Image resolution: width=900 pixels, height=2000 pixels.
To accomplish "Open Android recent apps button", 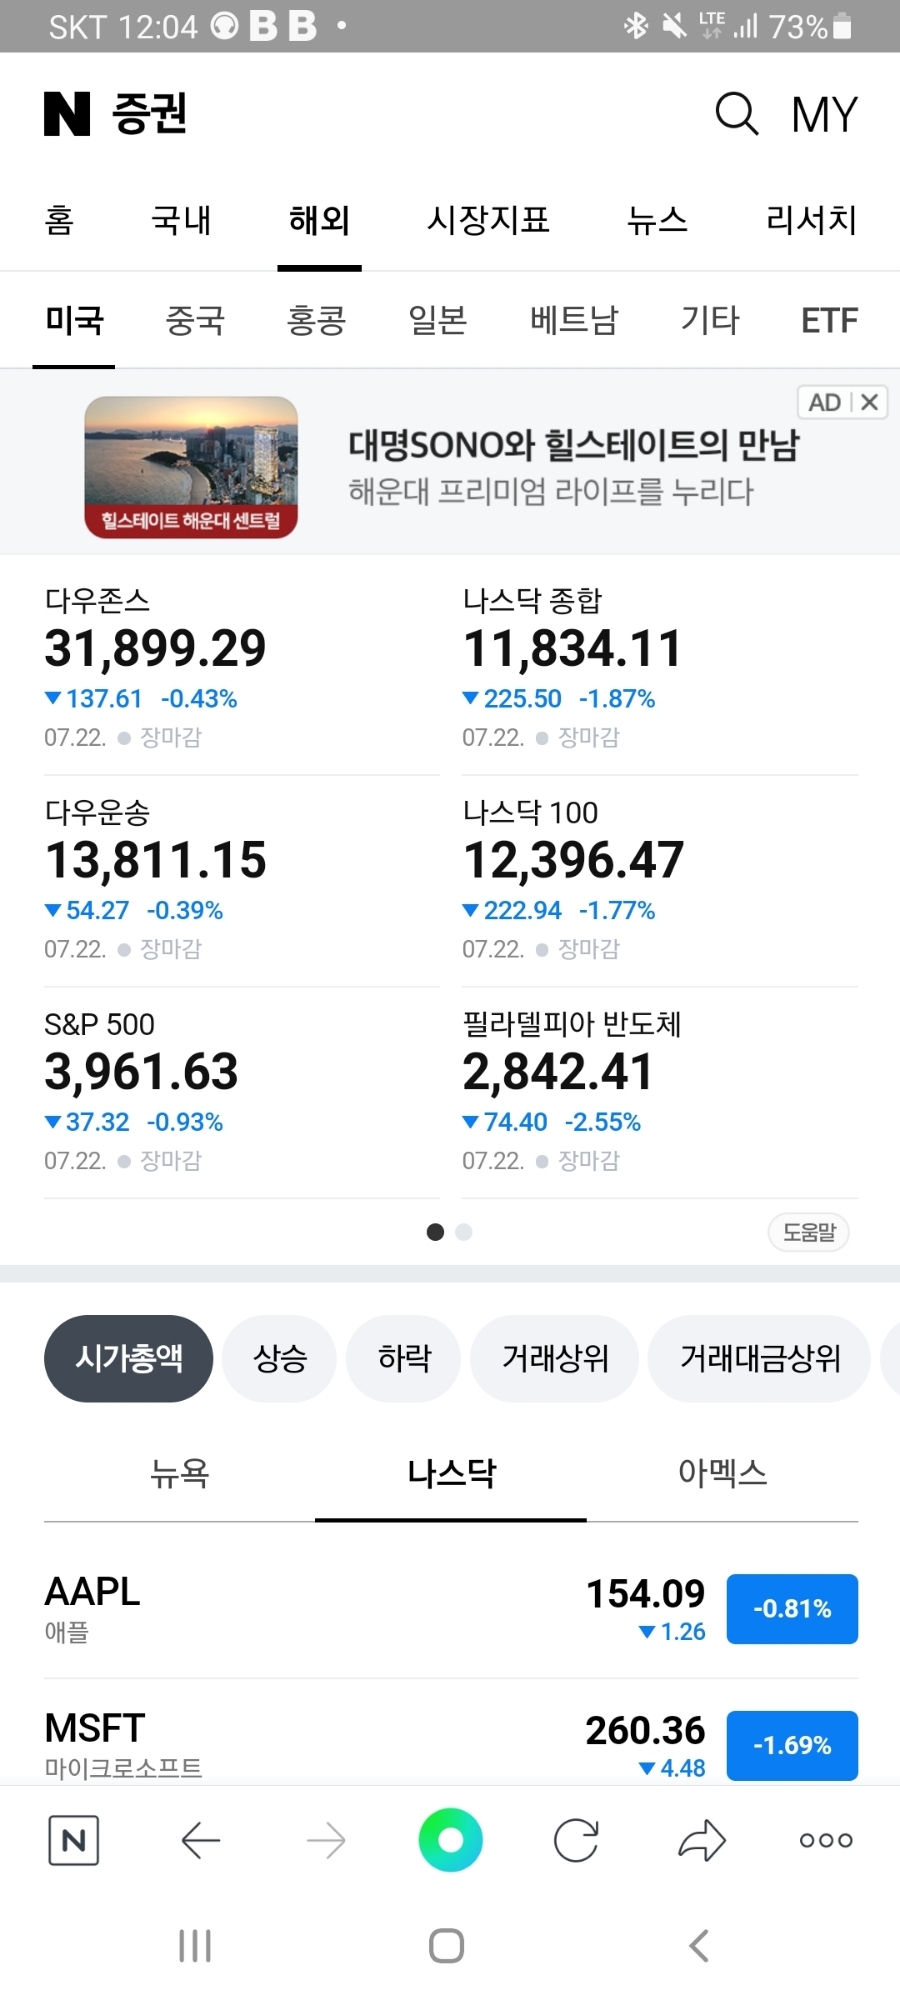I will [195, 1946].
